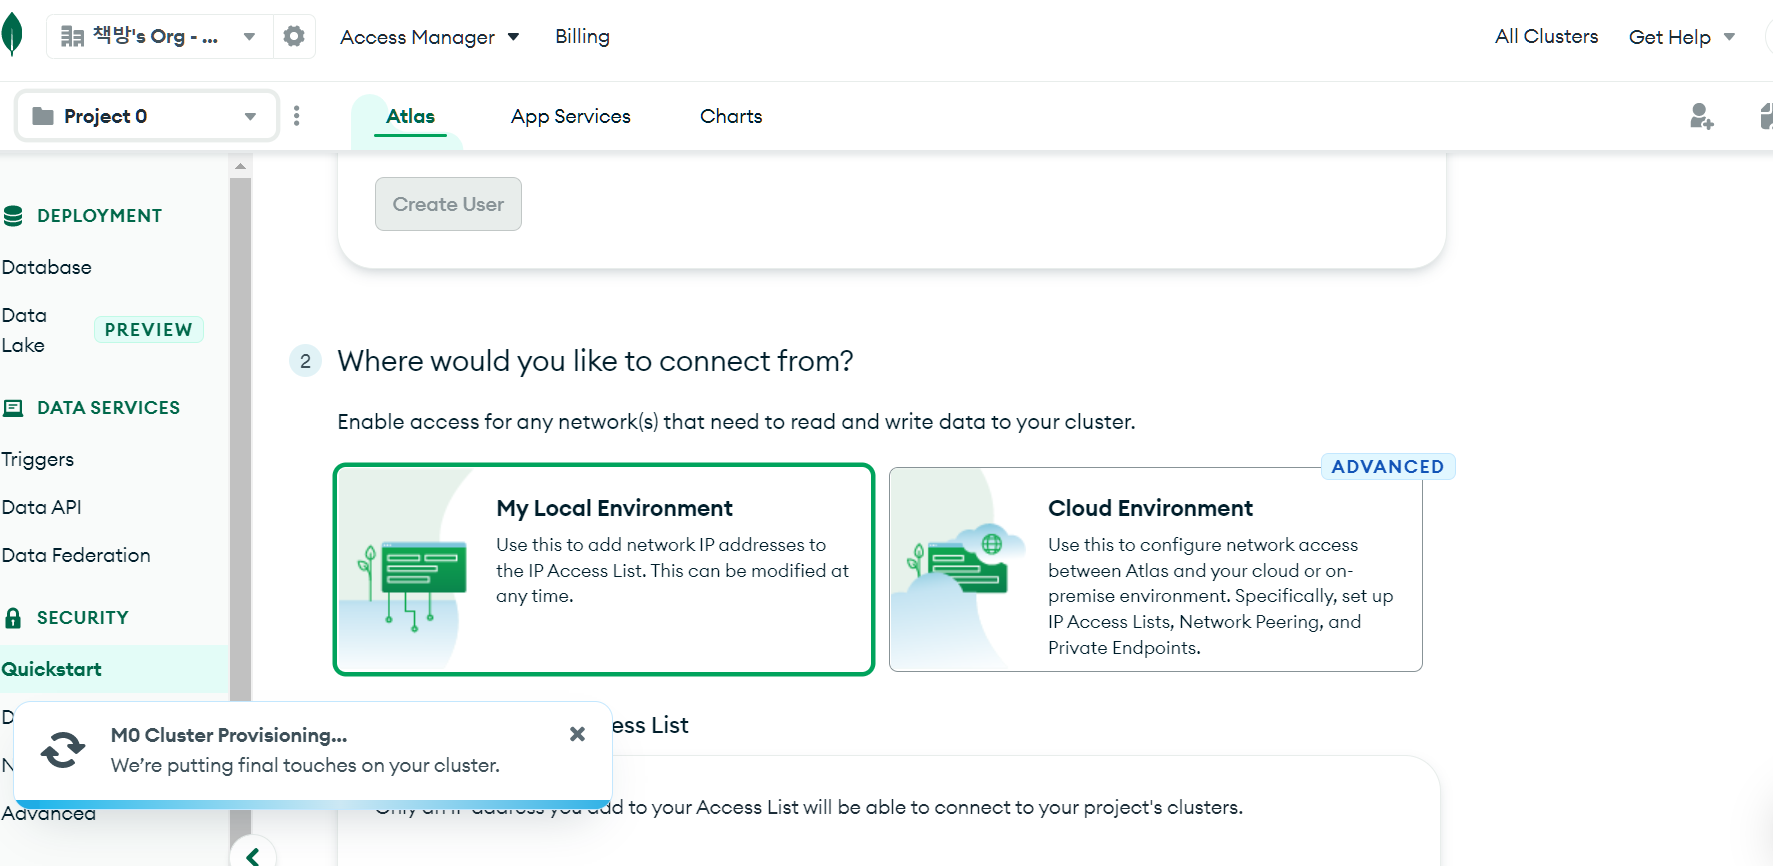Image resolution: width=1773 pixels, height=866 pixels.
Task: Open the Get Help dropdown
Action: tap(1681, 37)
